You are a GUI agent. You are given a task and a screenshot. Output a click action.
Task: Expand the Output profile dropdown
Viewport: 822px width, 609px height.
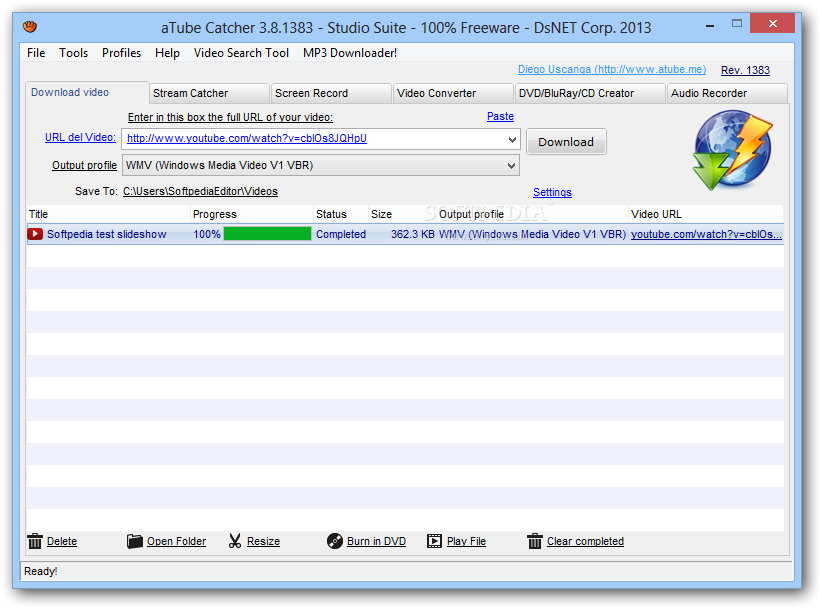pyautogui.click(x=509, y=165)
